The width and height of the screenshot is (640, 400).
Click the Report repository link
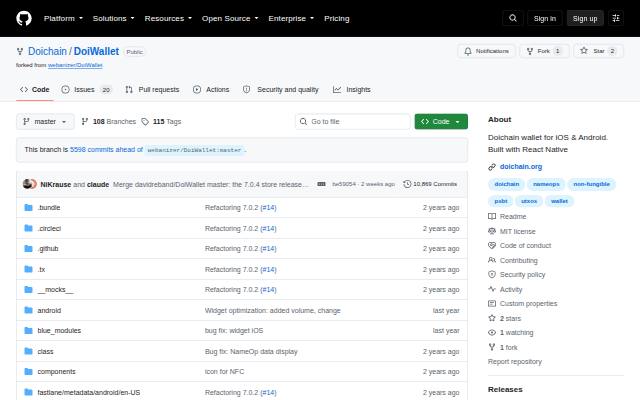click(515, 362)
